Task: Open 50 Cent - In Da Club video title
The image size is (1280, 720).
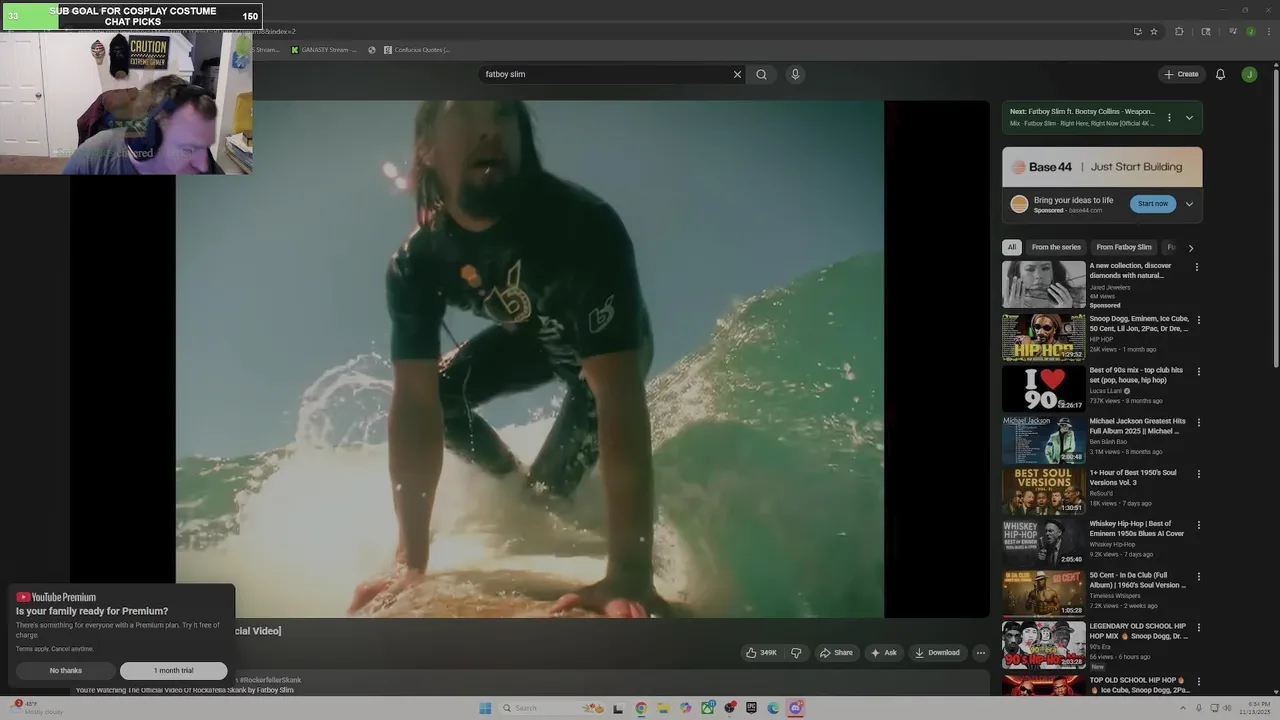Action: [x=1137, y=580]
